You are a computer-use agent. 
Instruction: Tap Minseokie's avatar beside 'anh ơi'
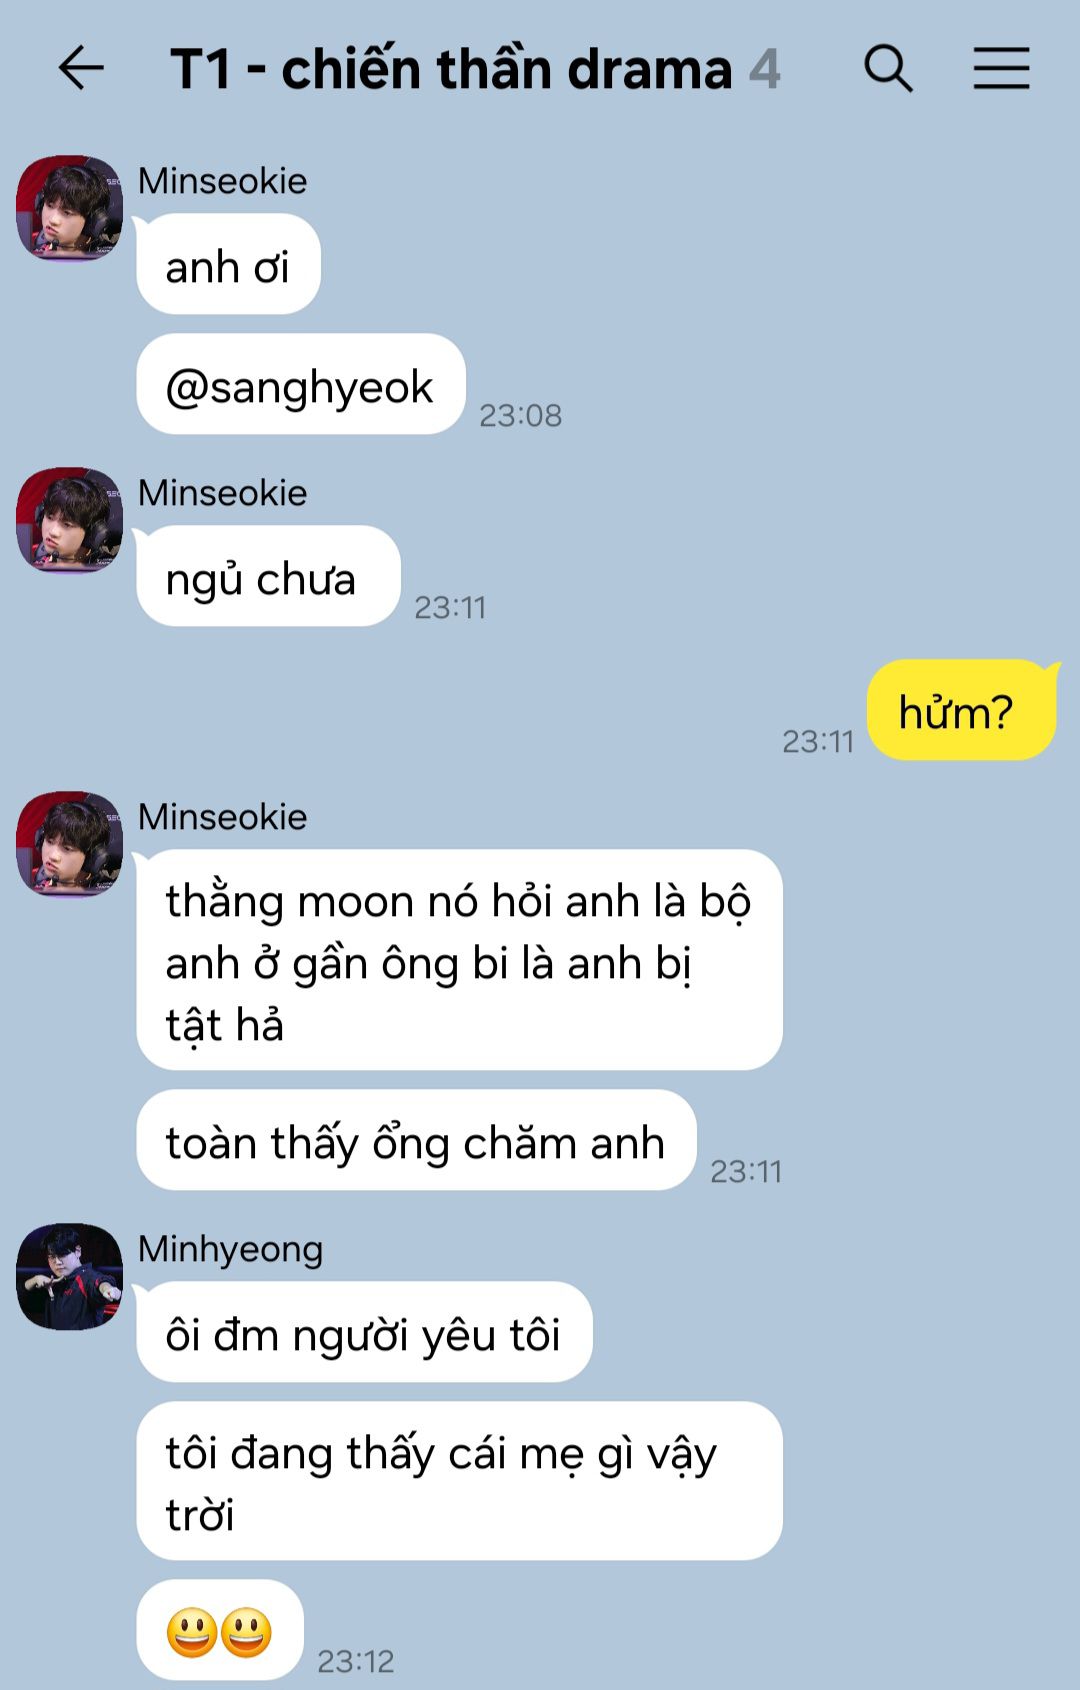(x=70, y=208)
